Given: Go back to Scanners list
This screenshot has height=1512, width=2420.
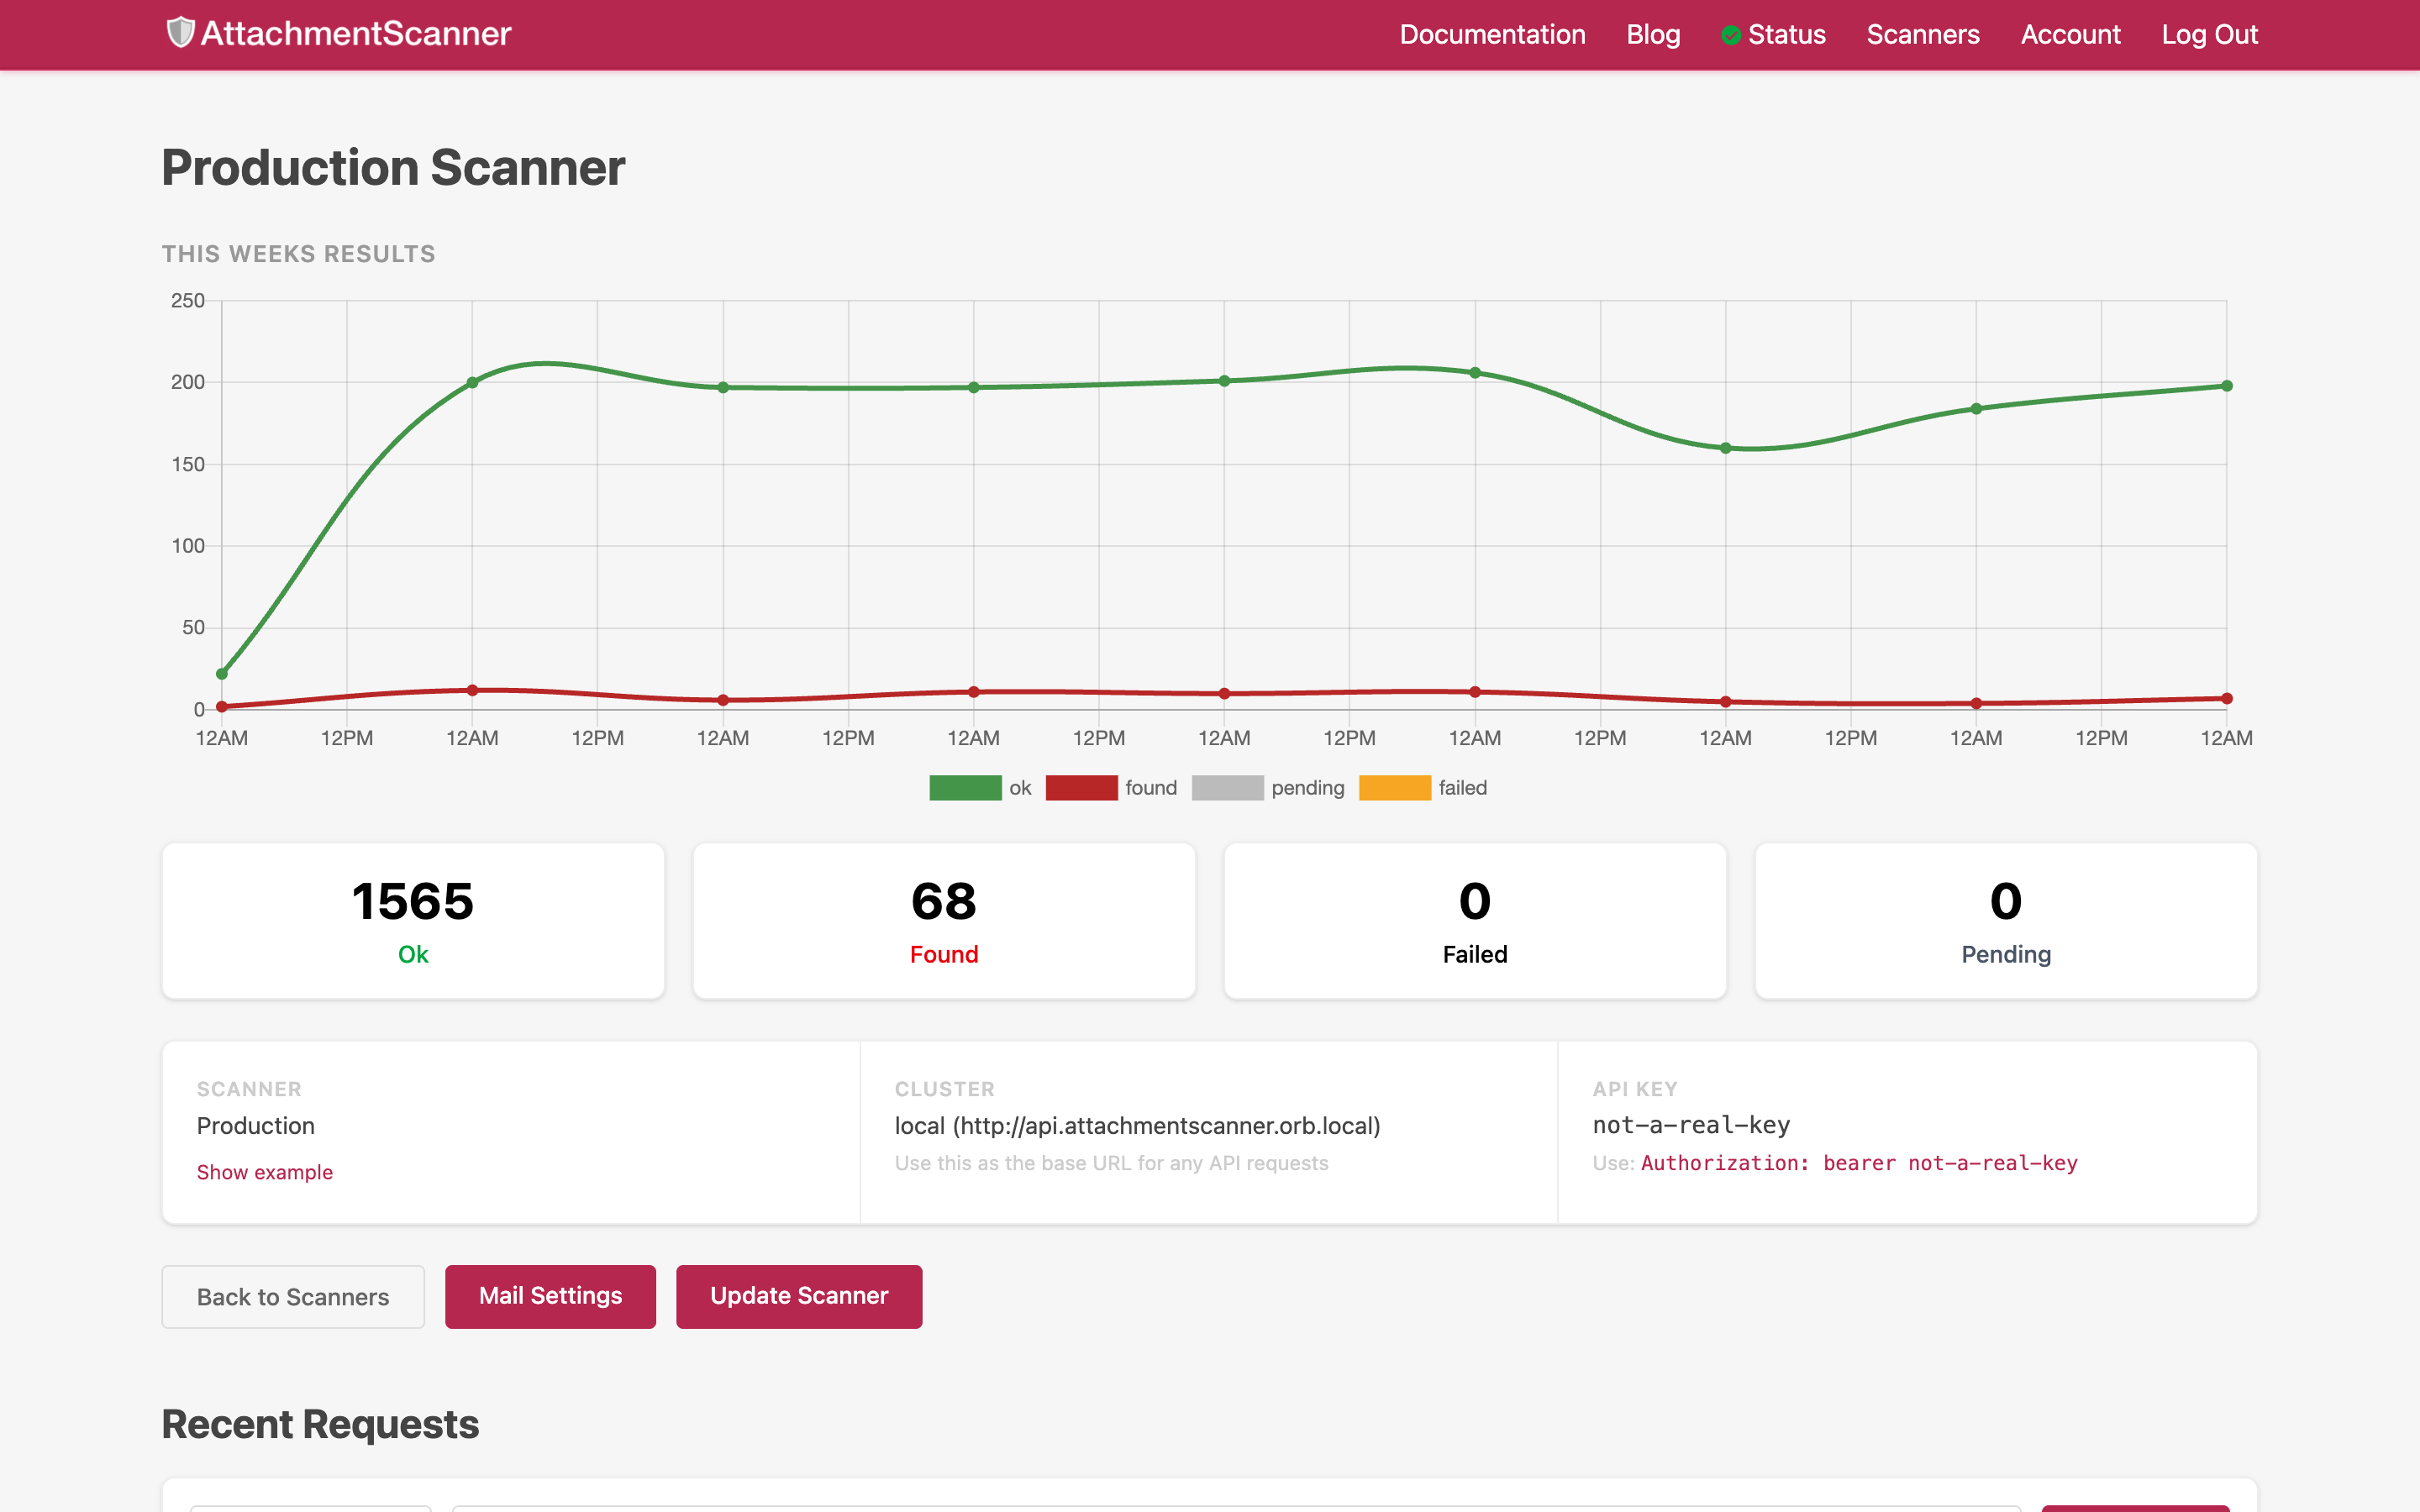Looking at the screenshot, I should [292, 1296].
